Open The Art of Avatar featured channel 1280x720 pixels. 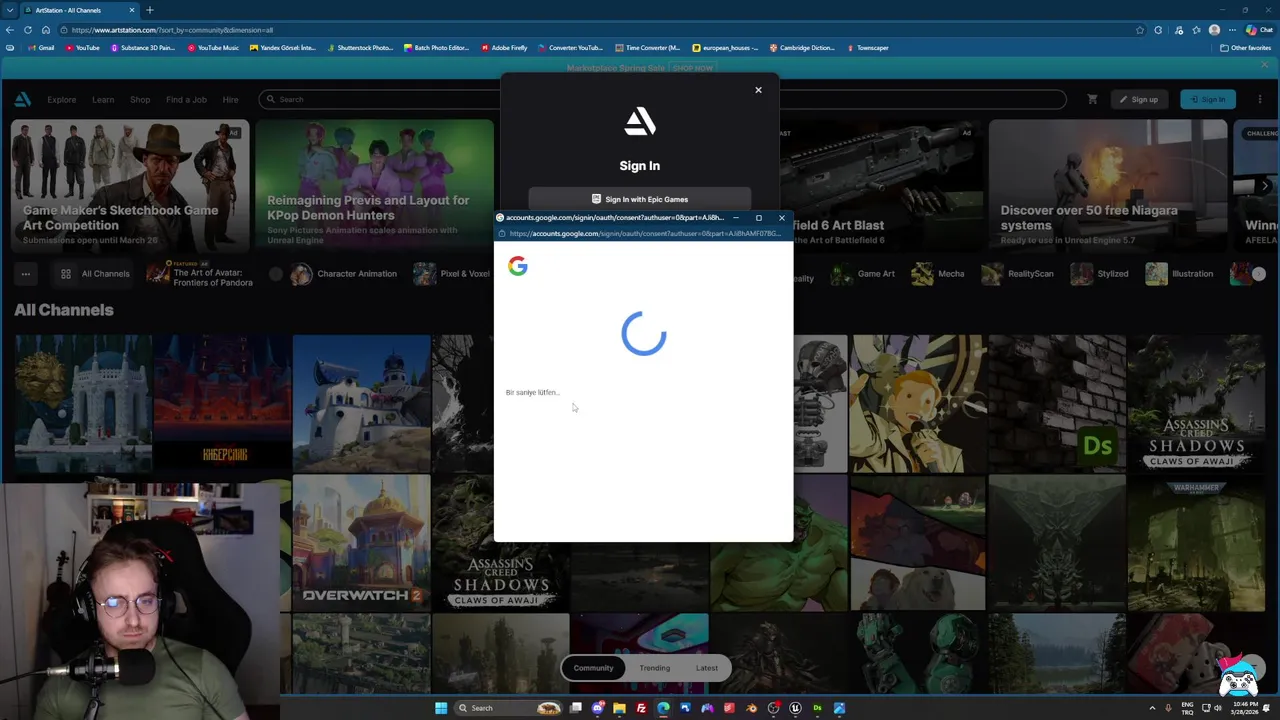(199, 274)
